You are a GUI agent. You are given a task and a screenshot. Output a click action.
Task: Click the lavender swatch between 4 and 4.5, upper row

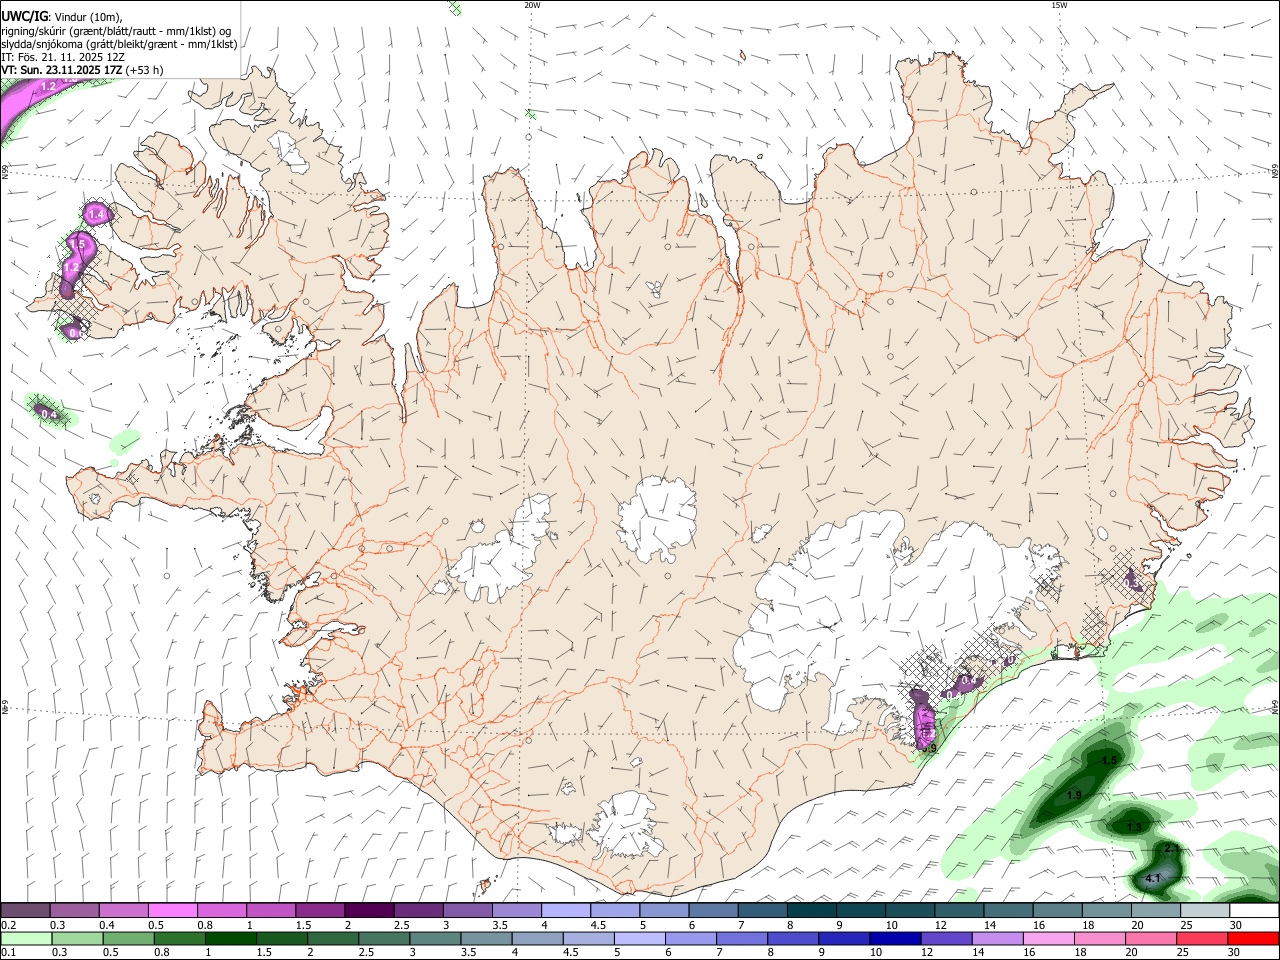(565, 911)
